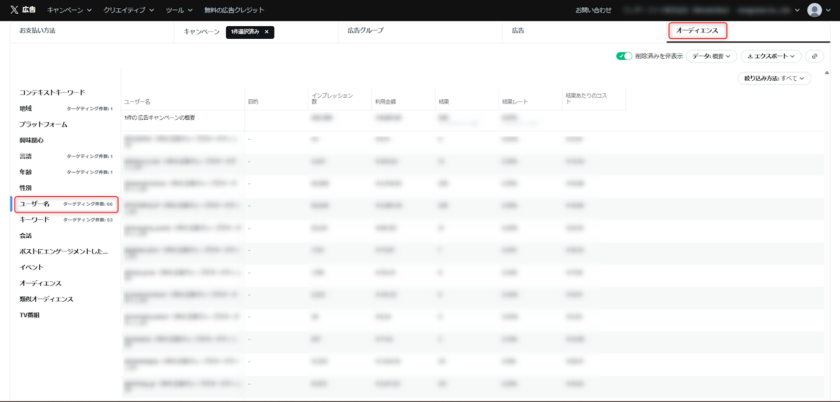Image resolution: width=840 pixels, height=402 pixels.
Task: Open the お支払い方法 tab
Action: pos(38,32)
